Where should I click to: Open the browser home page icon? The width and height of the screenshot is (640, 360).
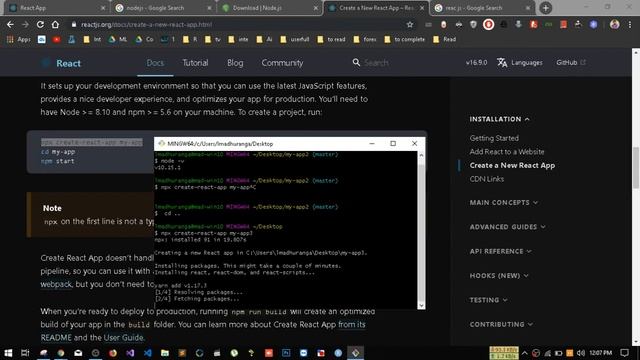[55, 24]
